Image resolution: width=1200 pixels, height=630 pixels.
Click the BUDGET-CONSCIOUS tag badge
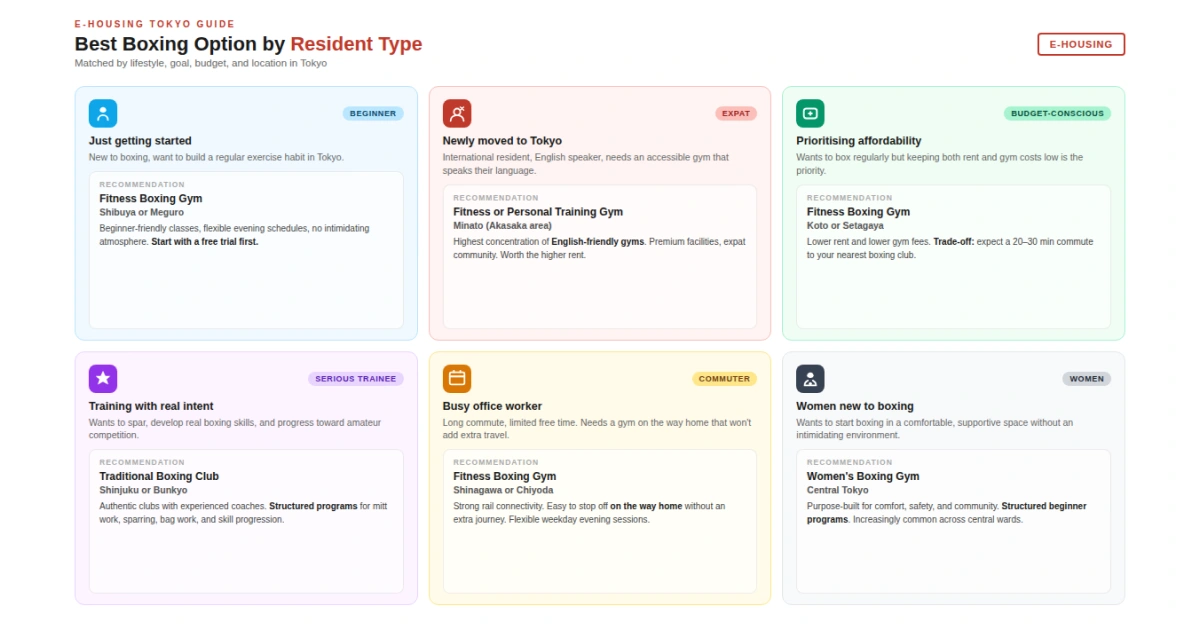(1057, 114)
